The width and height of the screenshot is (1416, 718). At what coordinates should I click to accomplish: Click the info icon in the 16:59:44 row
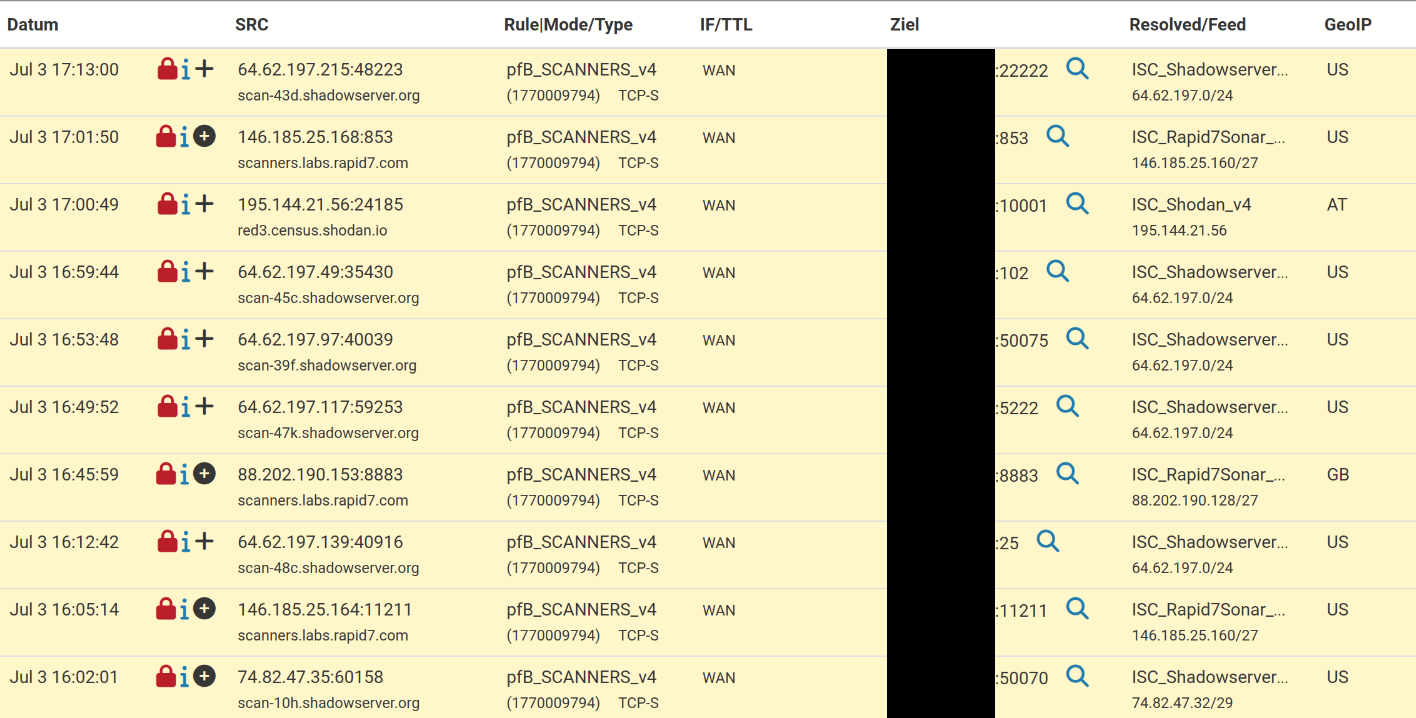(185, 272)
